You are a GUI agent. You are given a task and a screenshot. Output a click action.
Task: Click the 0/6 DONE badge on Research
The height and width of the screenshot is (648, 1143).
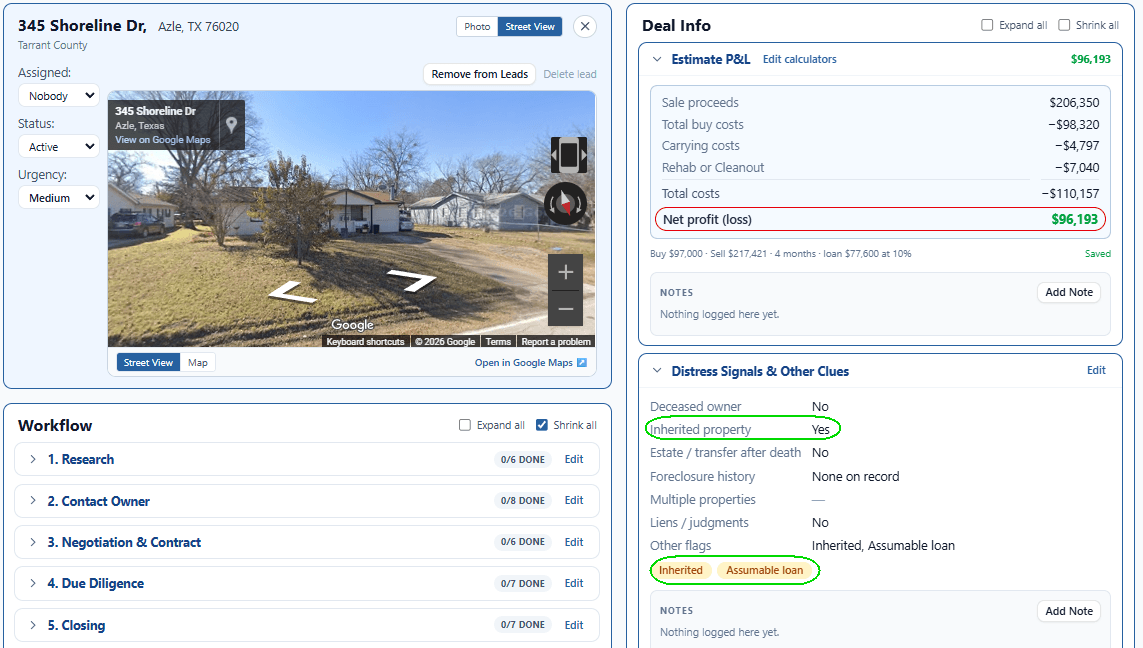click(x=523, y=460)
